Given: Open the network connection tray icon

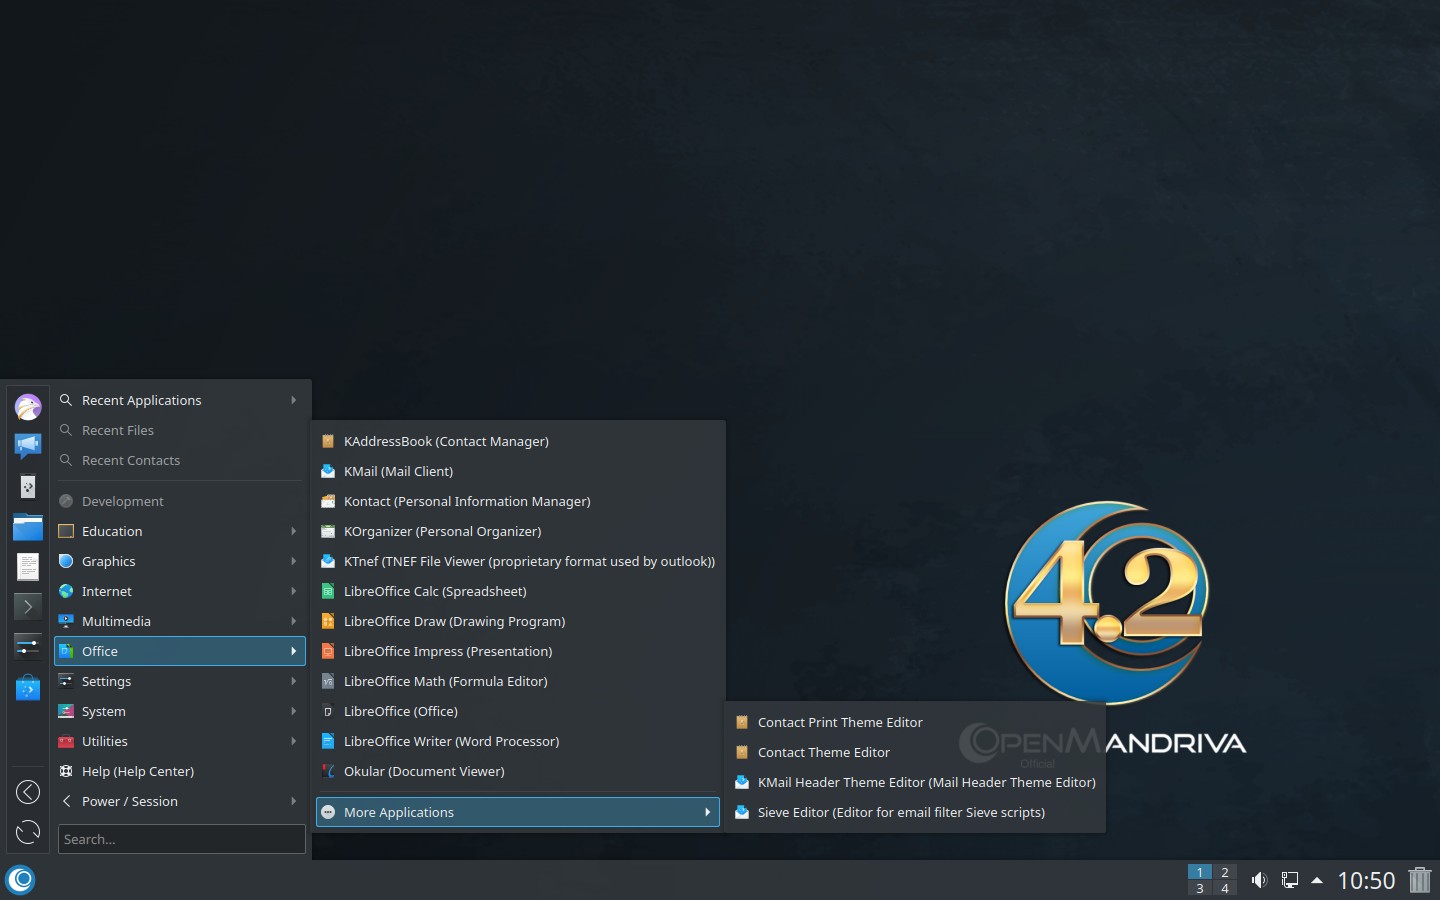Looking at the screenshot, I should tap(1290, 880).
